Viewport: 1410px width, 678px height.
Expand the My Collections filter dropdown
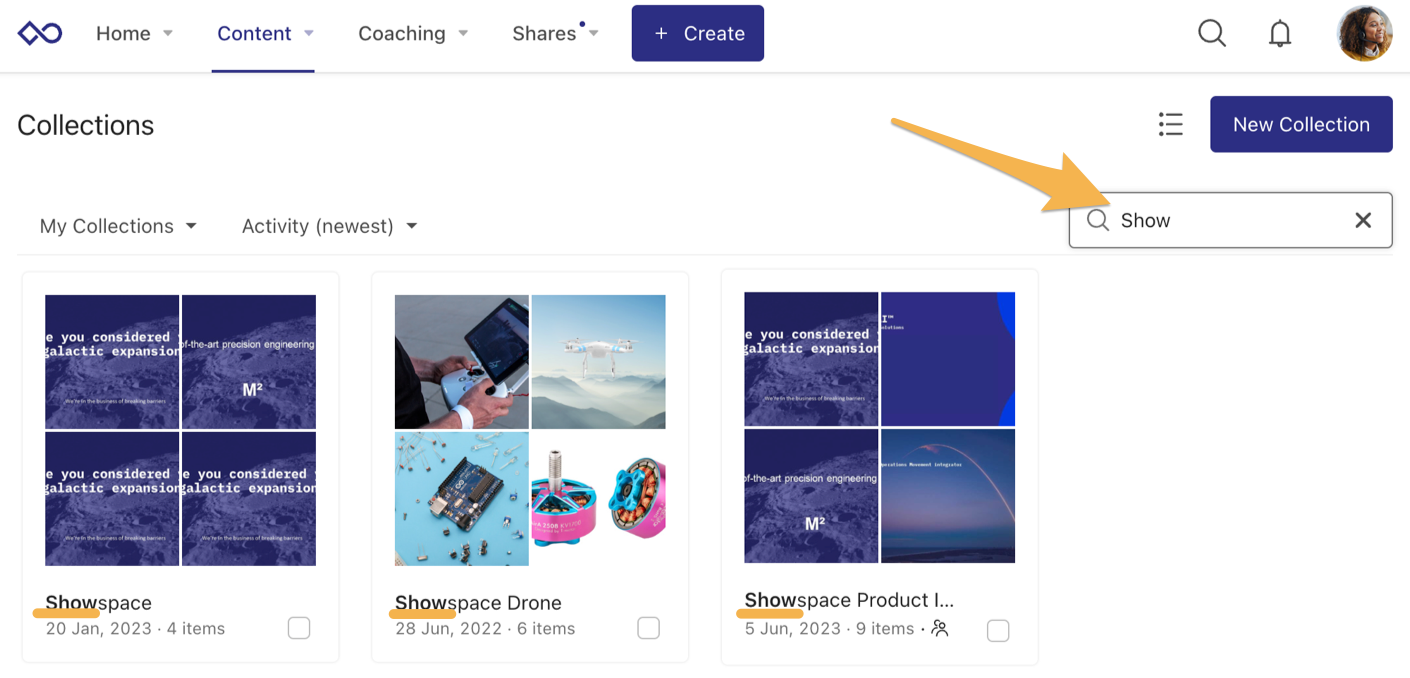point(118,226)
